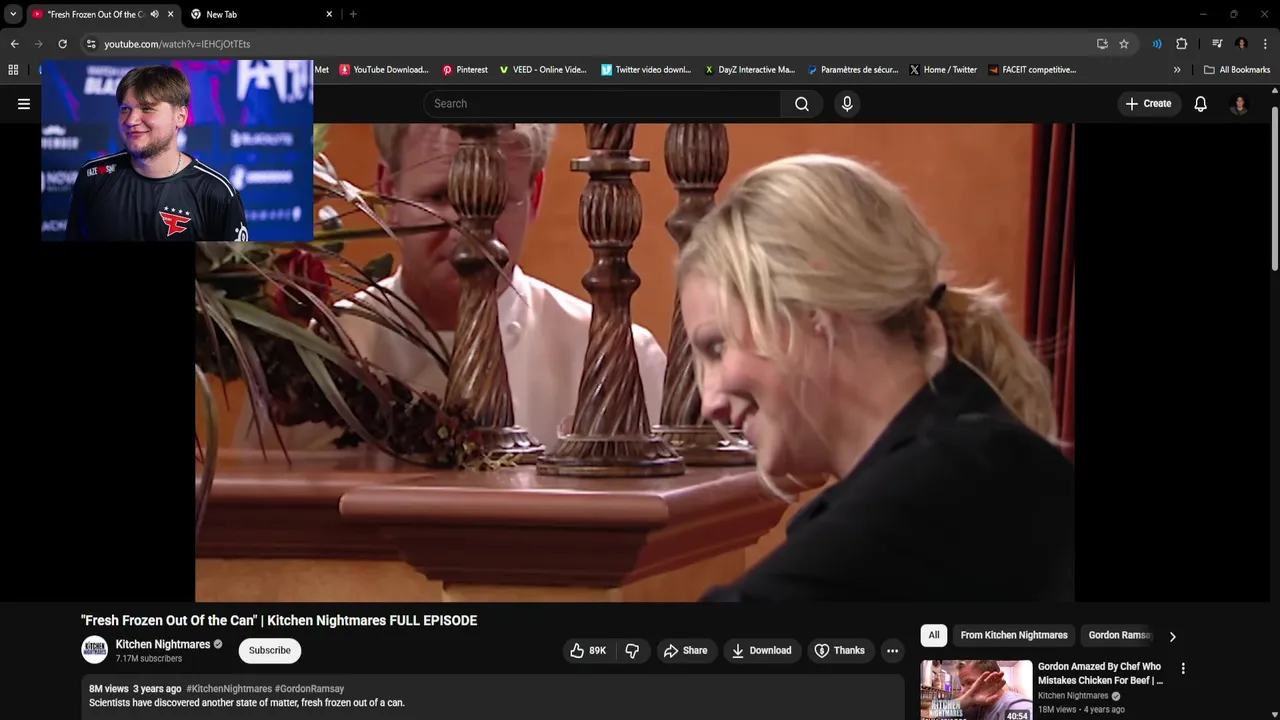Open the Create menu

(x=1148, y=104)
